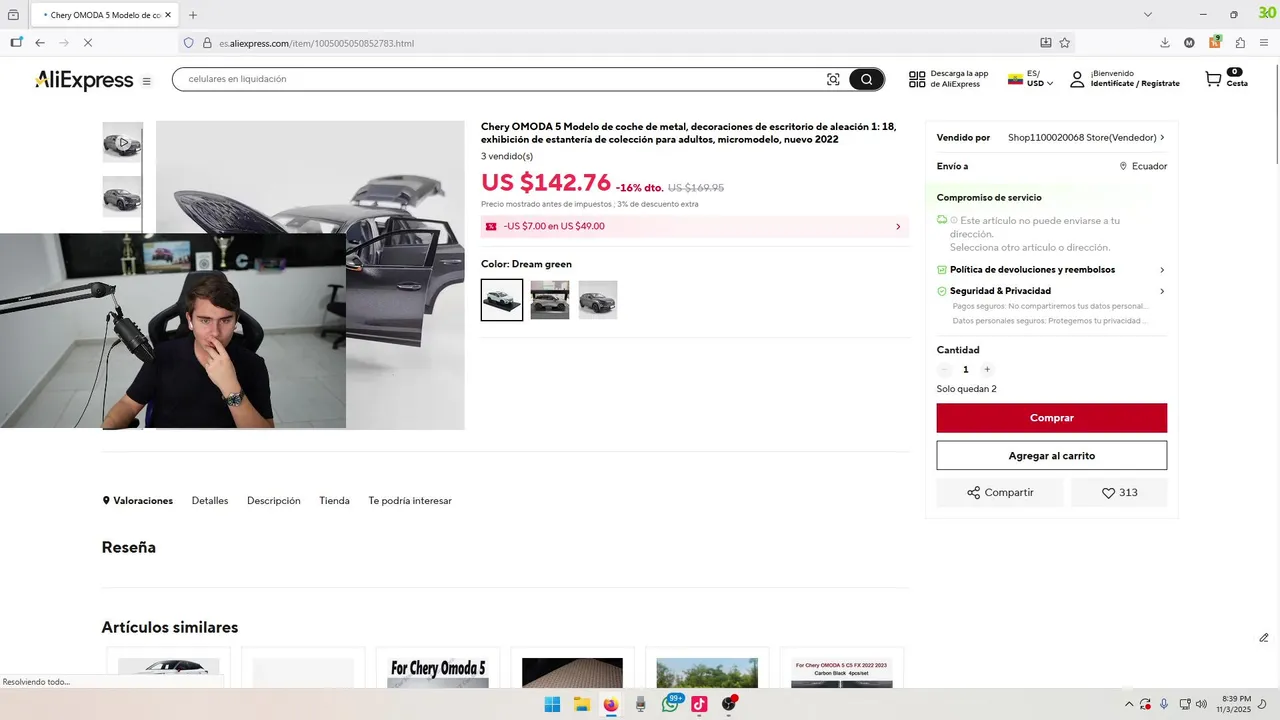Show hidden system tray icons
This screenshot has height=720, width=1280.
pos(1129,704)
